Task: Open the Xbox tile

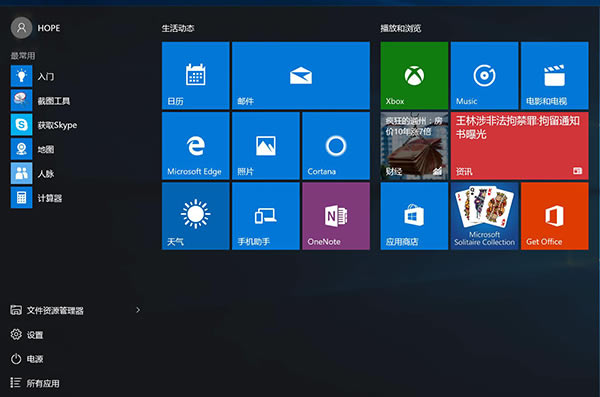Action: tap(414, 75)
